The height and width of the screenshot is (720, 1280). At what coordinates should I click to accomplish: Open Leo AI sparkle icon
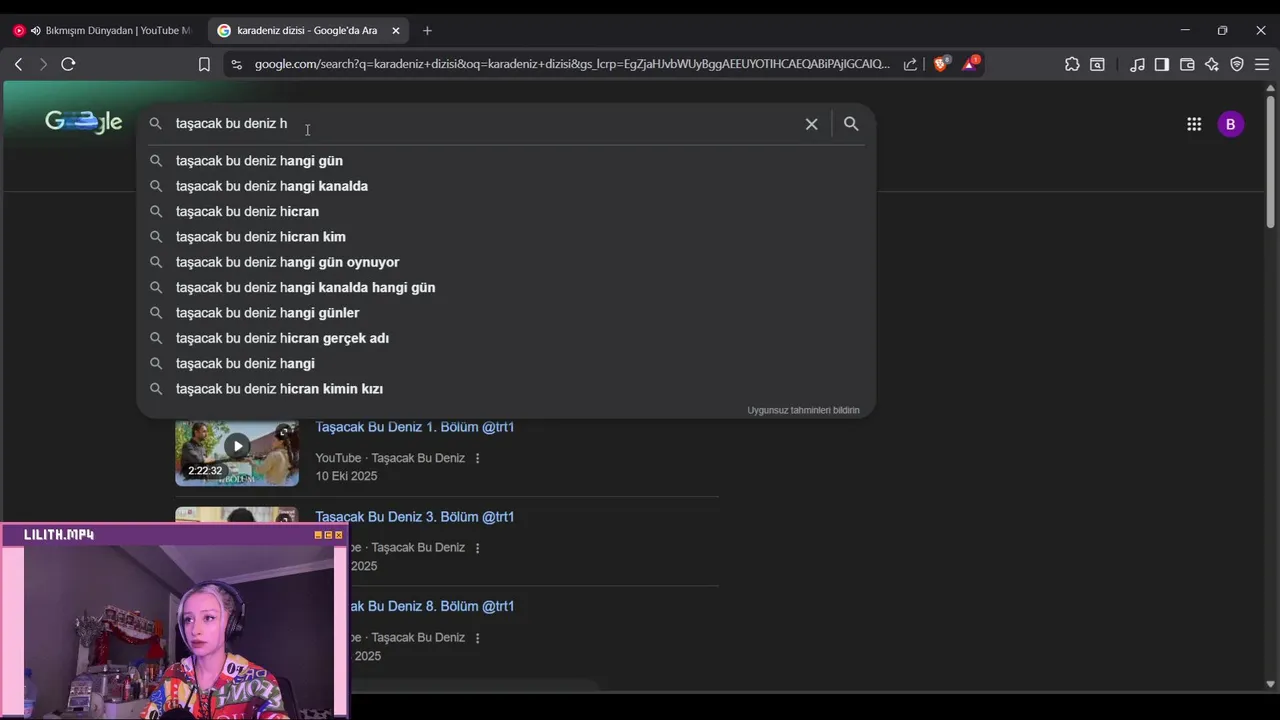click(1212, 64)
